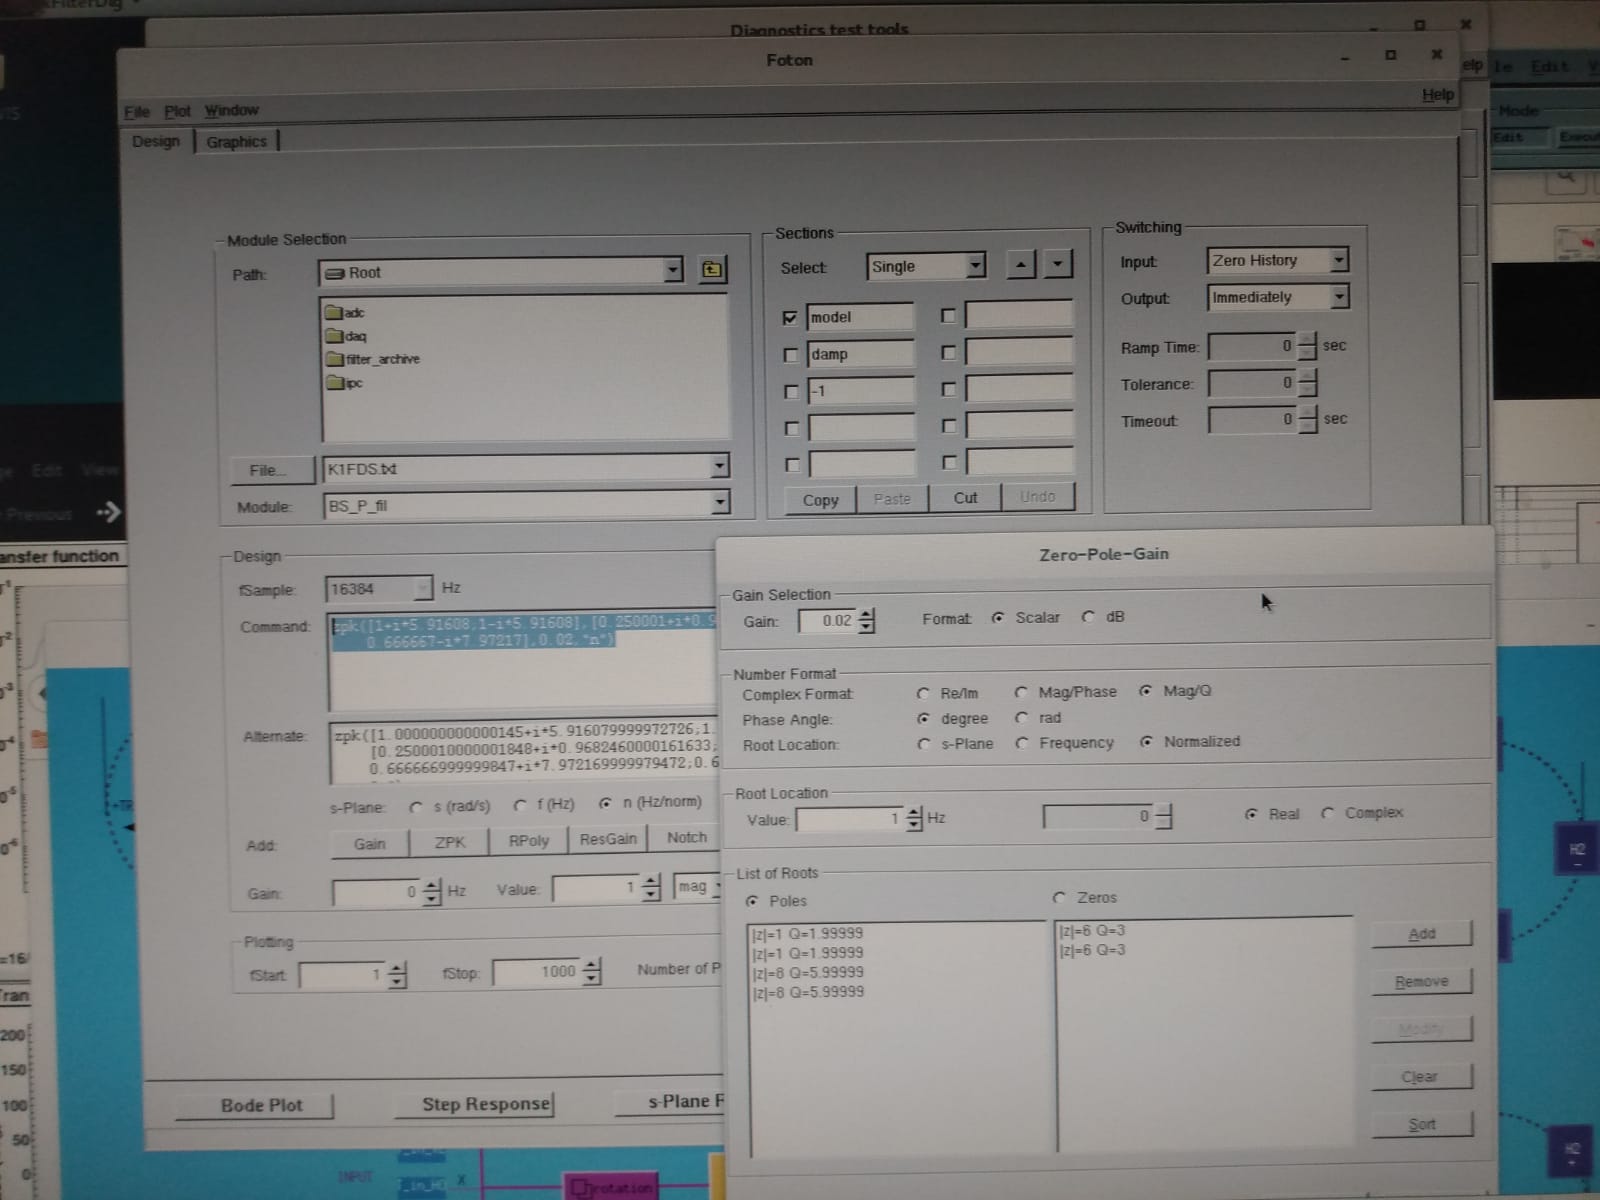Toggle the model section checkbox
Screen dimensions: 1600x1200
point(790,318)
